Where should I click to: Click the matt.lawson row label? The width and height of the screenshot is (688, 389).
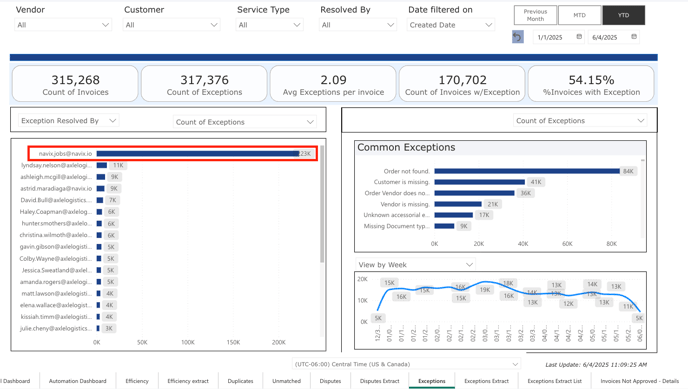click(57, 293)
